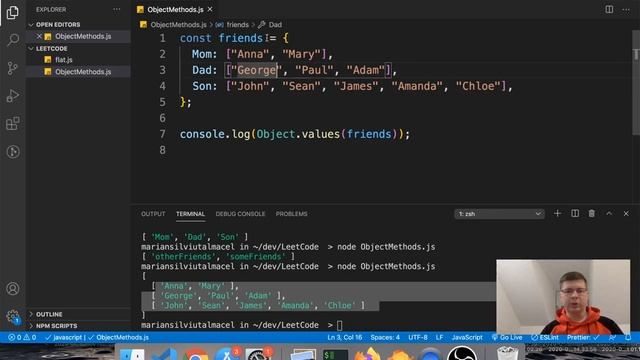The height and width of the screenshot is (360, 640).
Task: Switch to the Terminal panel tab
Action: 190,214
